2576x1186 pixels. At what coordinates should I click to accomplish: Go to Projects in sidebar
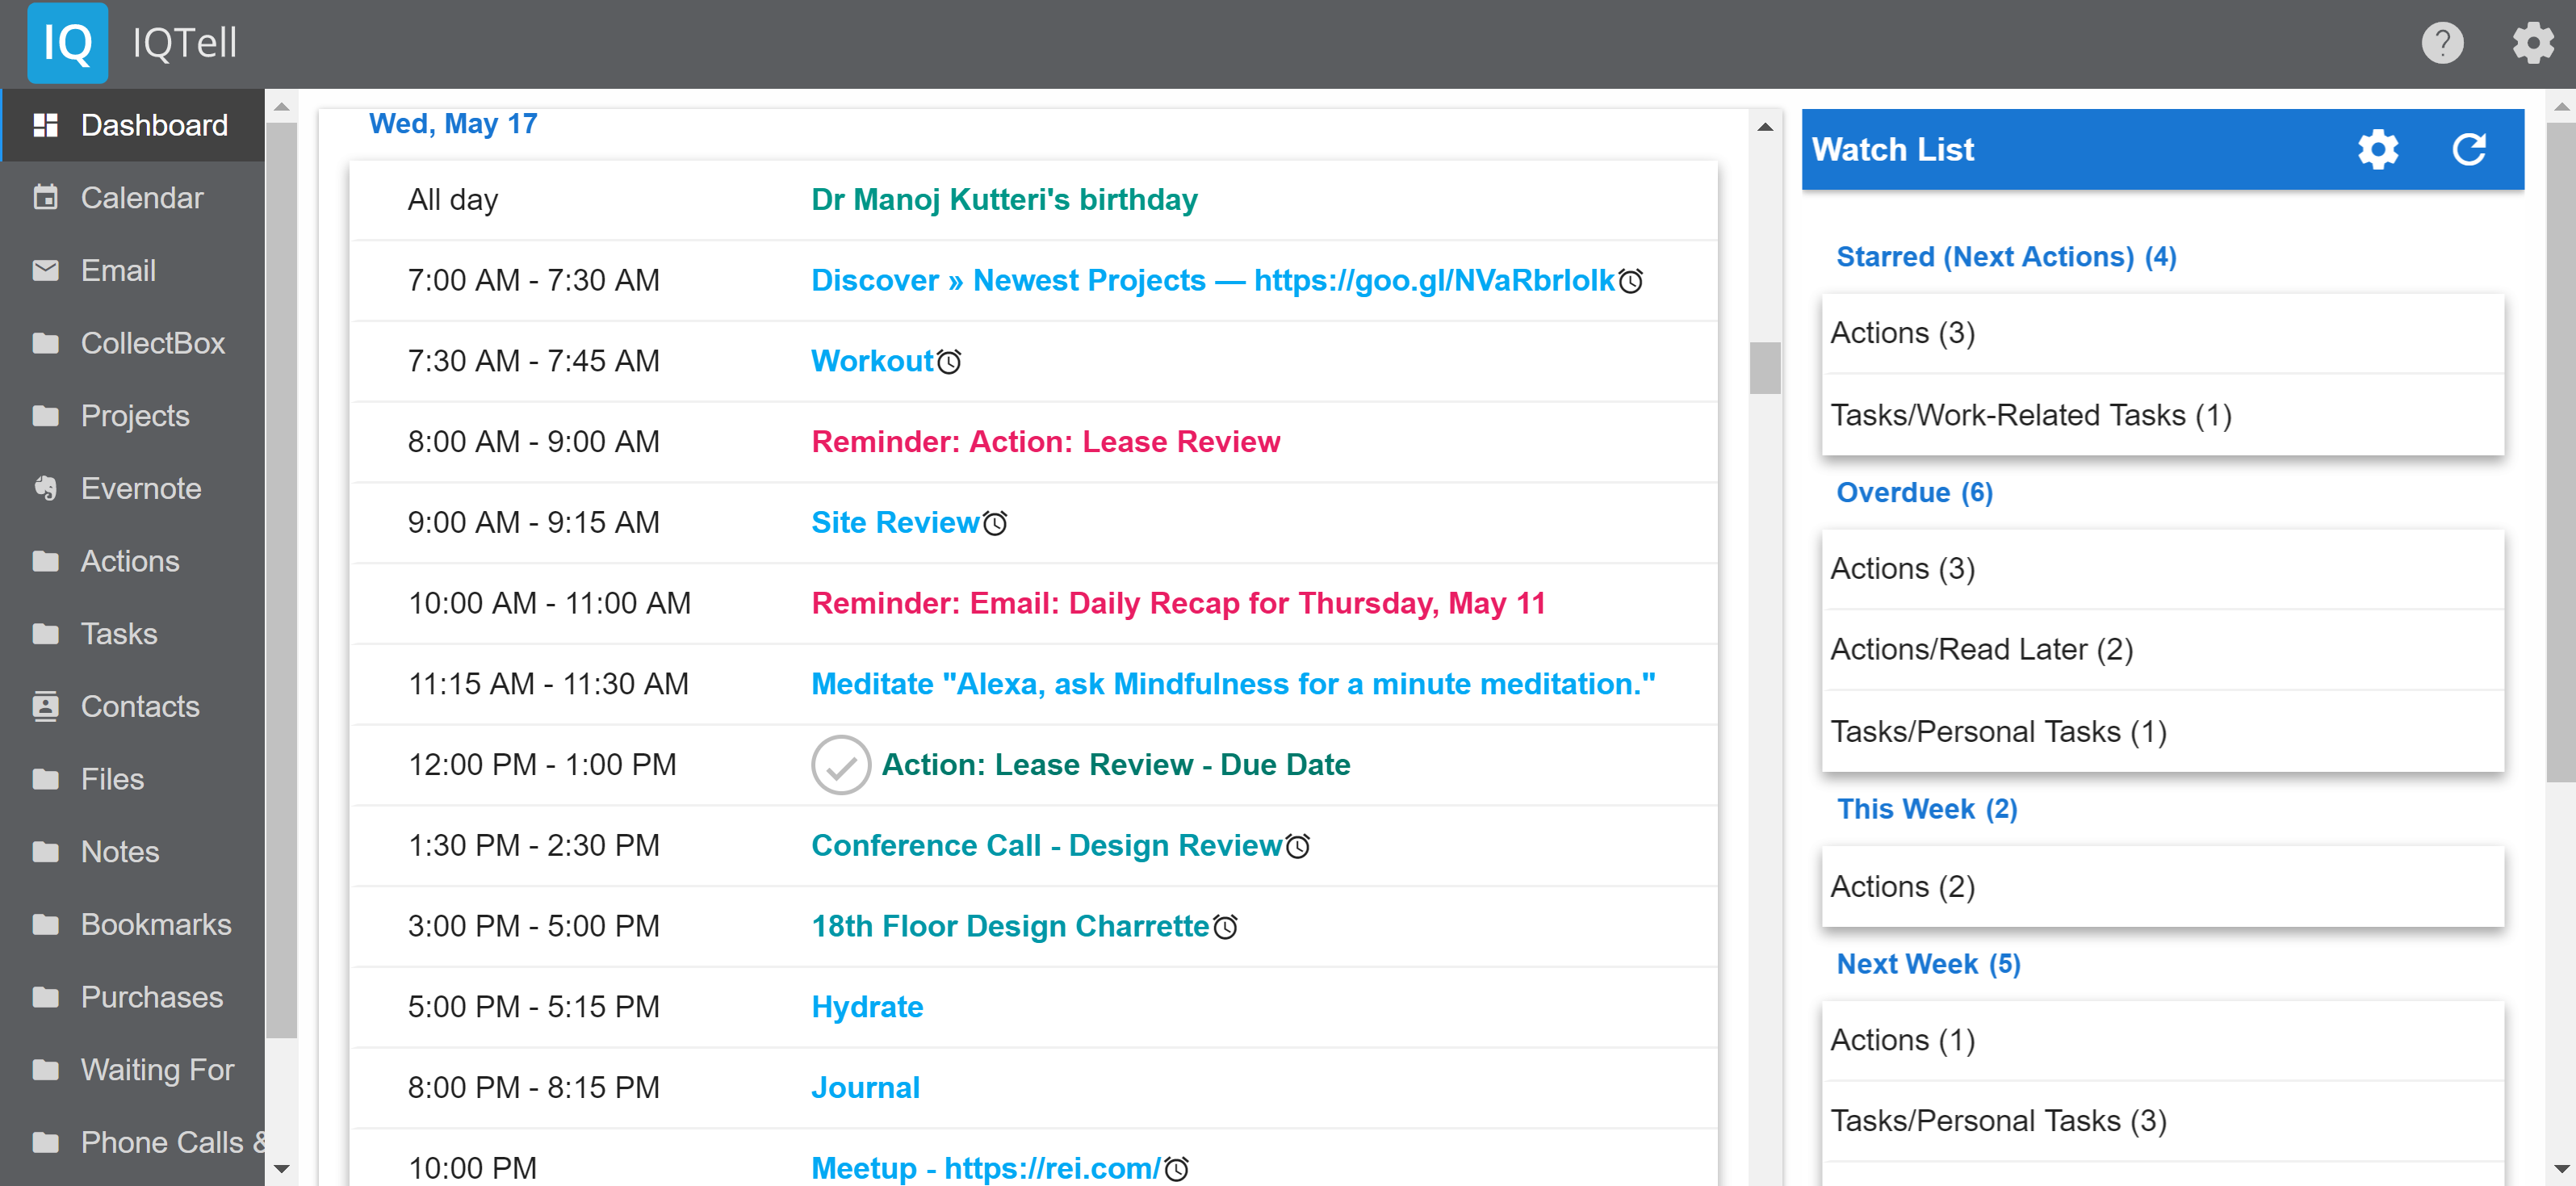pyautogui.click(x=134, y=416)
